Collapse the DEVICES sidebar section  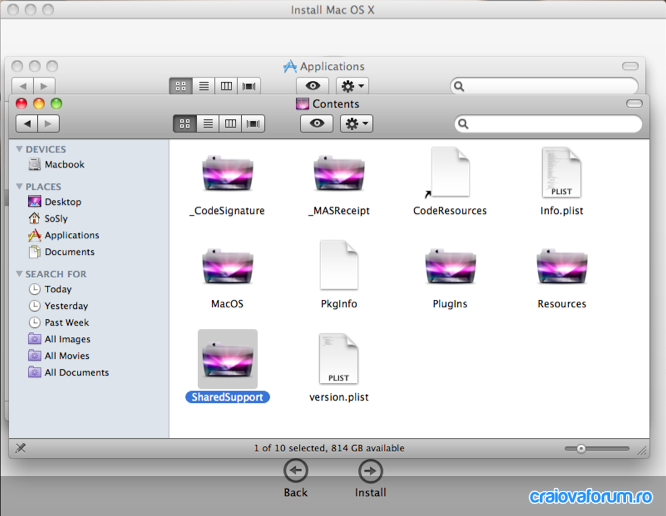point(19,149)
